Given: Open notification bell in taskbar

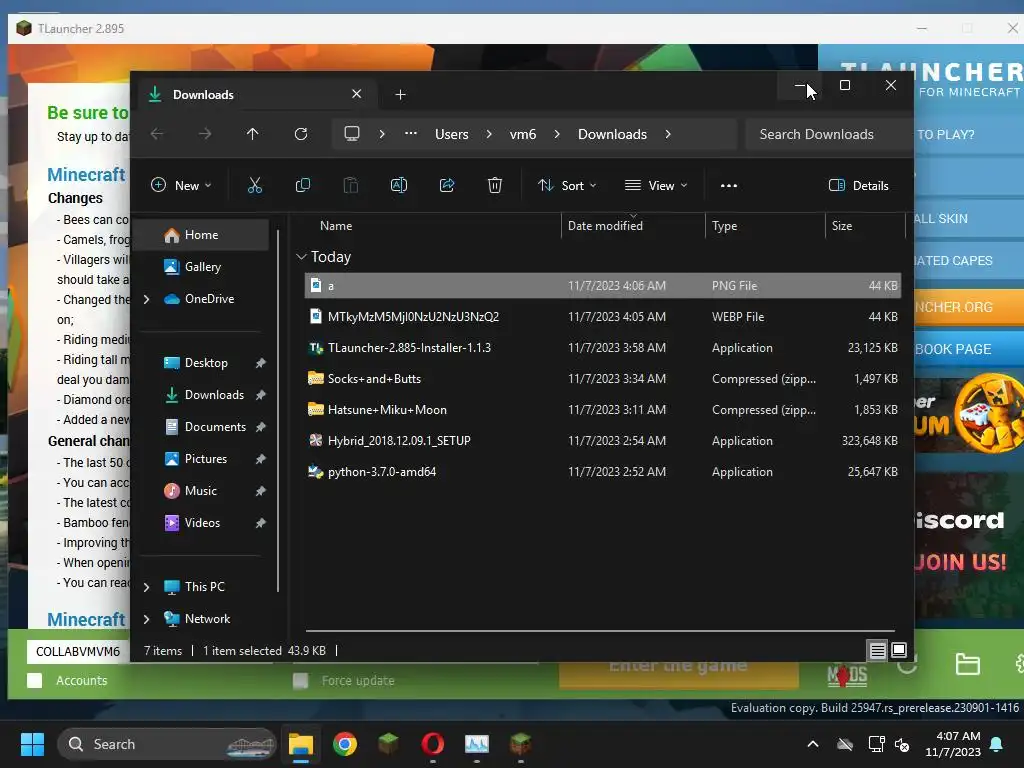Looking at the screenshot, I should (x=997, y=744).
